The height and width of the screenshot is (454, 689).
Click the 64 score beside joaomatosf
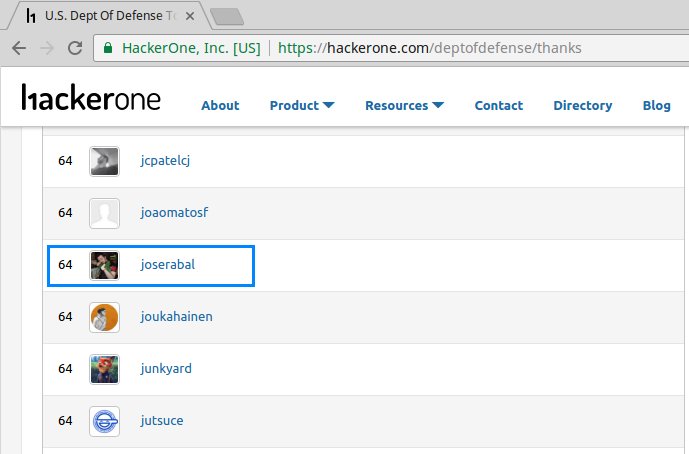click(65, 213)
